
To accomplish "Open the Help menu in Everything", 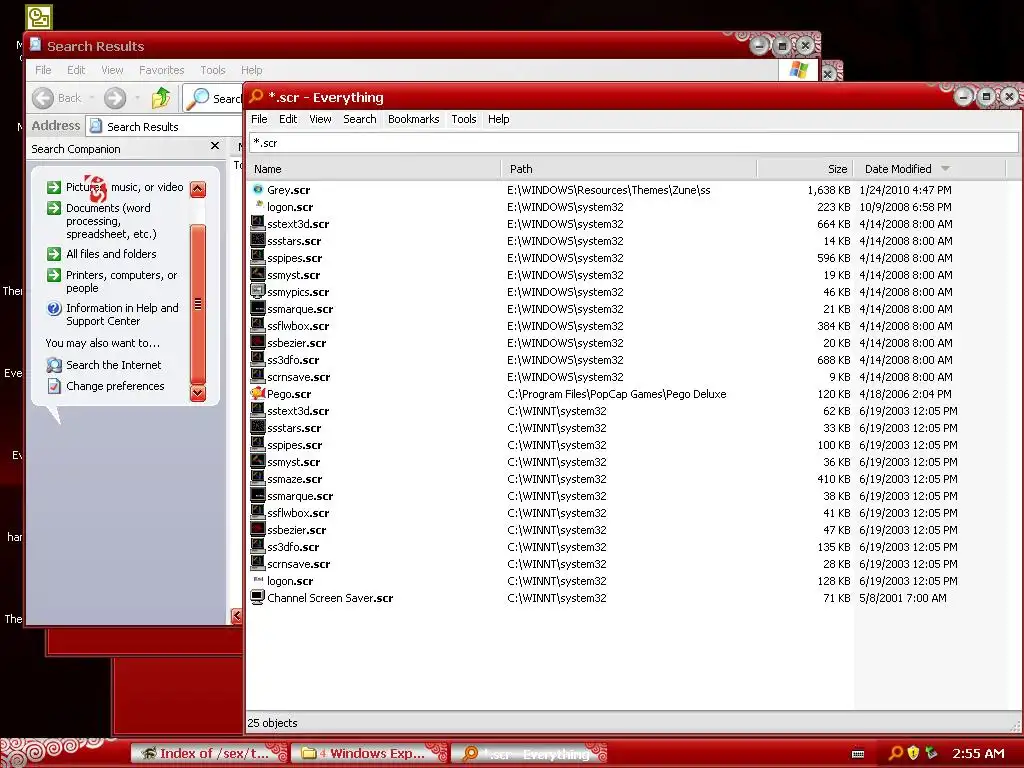I will (x=498, y=119).
